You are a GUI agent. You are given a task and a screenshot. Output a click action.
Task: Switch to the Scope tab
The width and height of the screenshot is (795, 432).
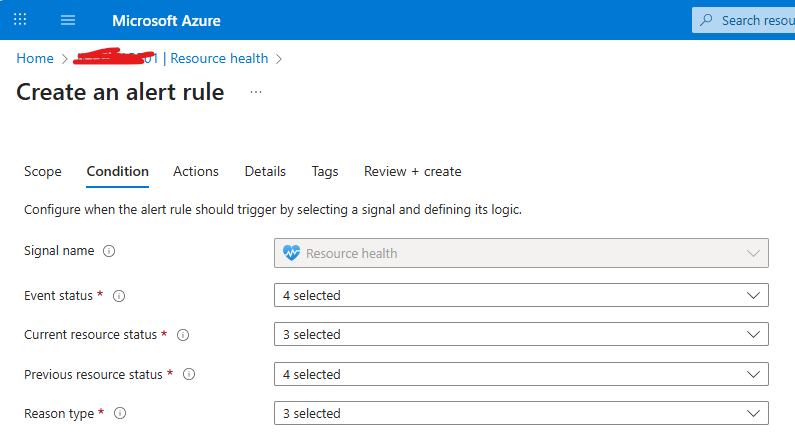coord(43,171)
